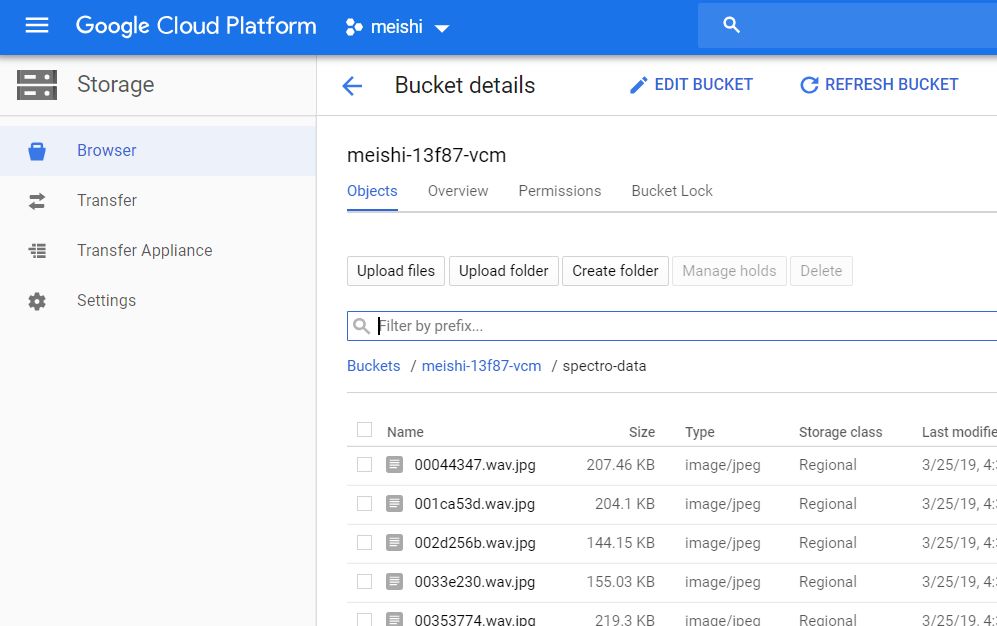The image size is (997, 626).
Task: Click the file icon for 00044347.wav.jpg
Action: tap(395, 465)
